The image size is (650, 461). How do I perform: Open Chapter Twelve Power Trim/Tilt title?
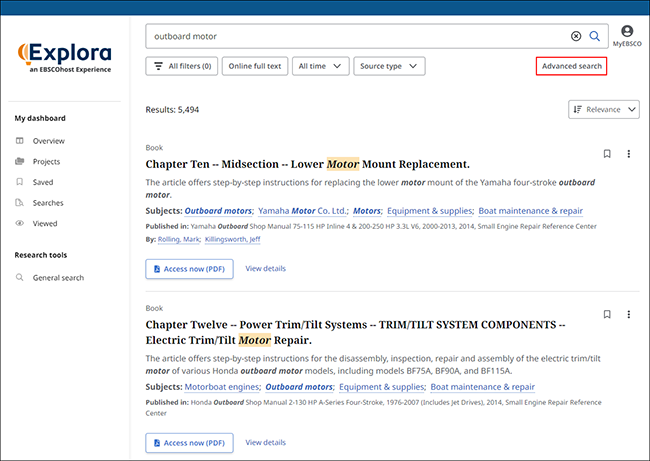355,332
